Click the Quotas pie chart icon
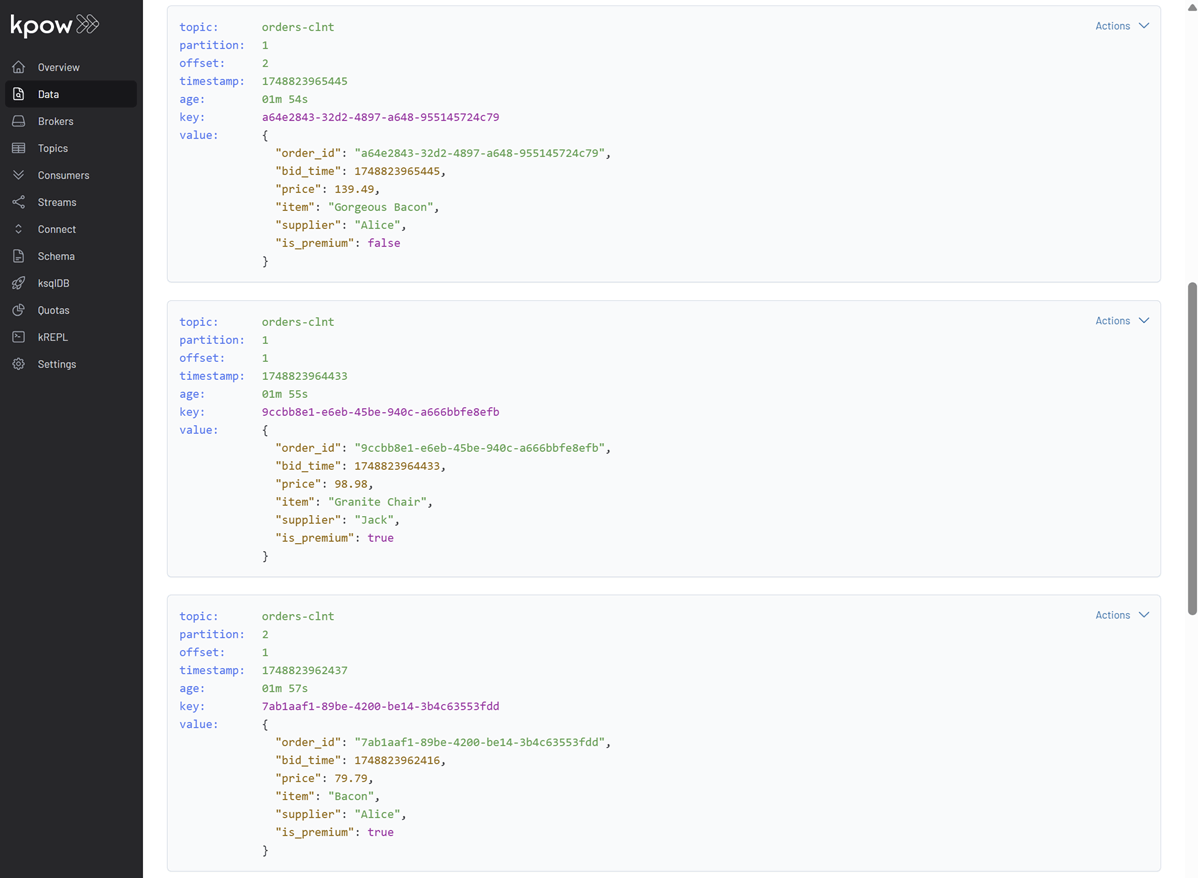 18,310
